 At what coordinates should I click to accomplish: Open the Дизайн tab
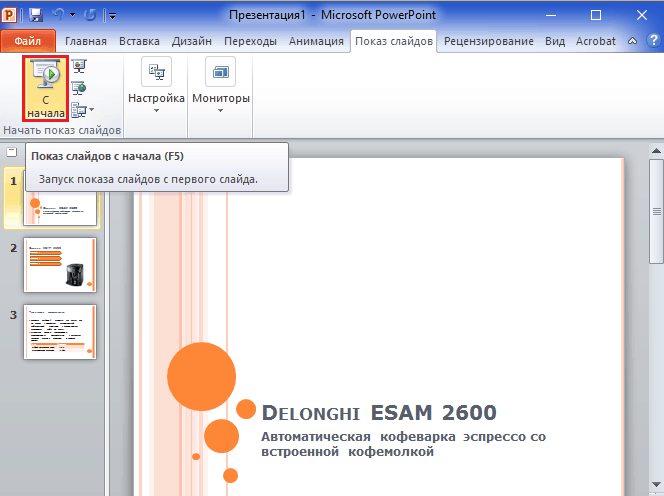(192, 41)
